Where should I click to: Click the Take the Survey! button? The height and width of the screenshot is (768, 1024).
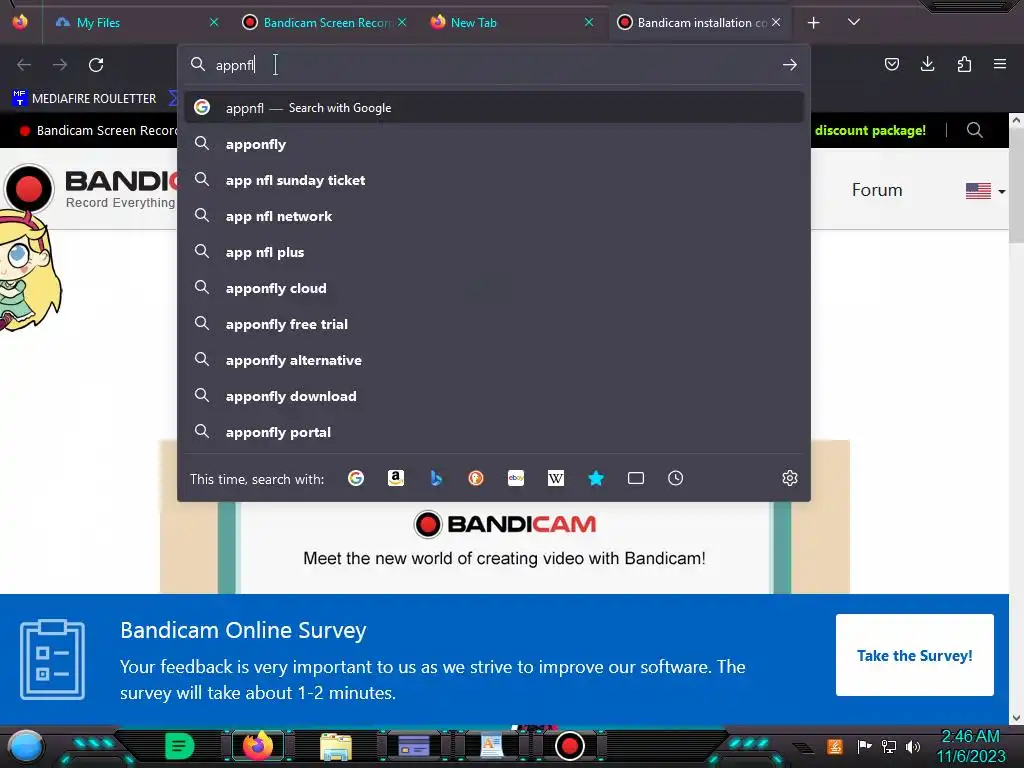[914, 655]
